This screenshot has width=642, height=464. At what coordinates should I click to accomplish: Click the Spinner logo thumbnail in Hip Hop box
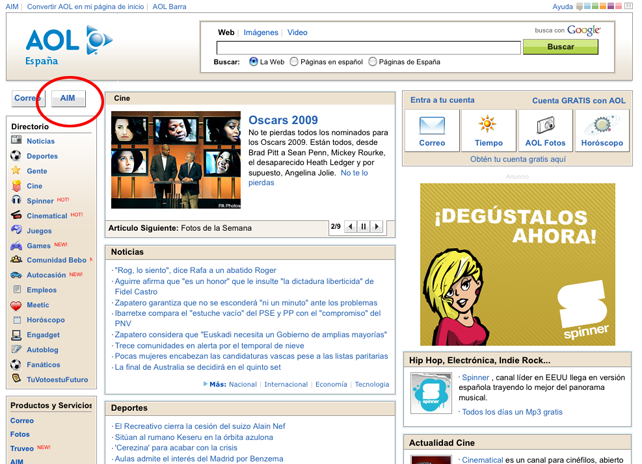431,393
